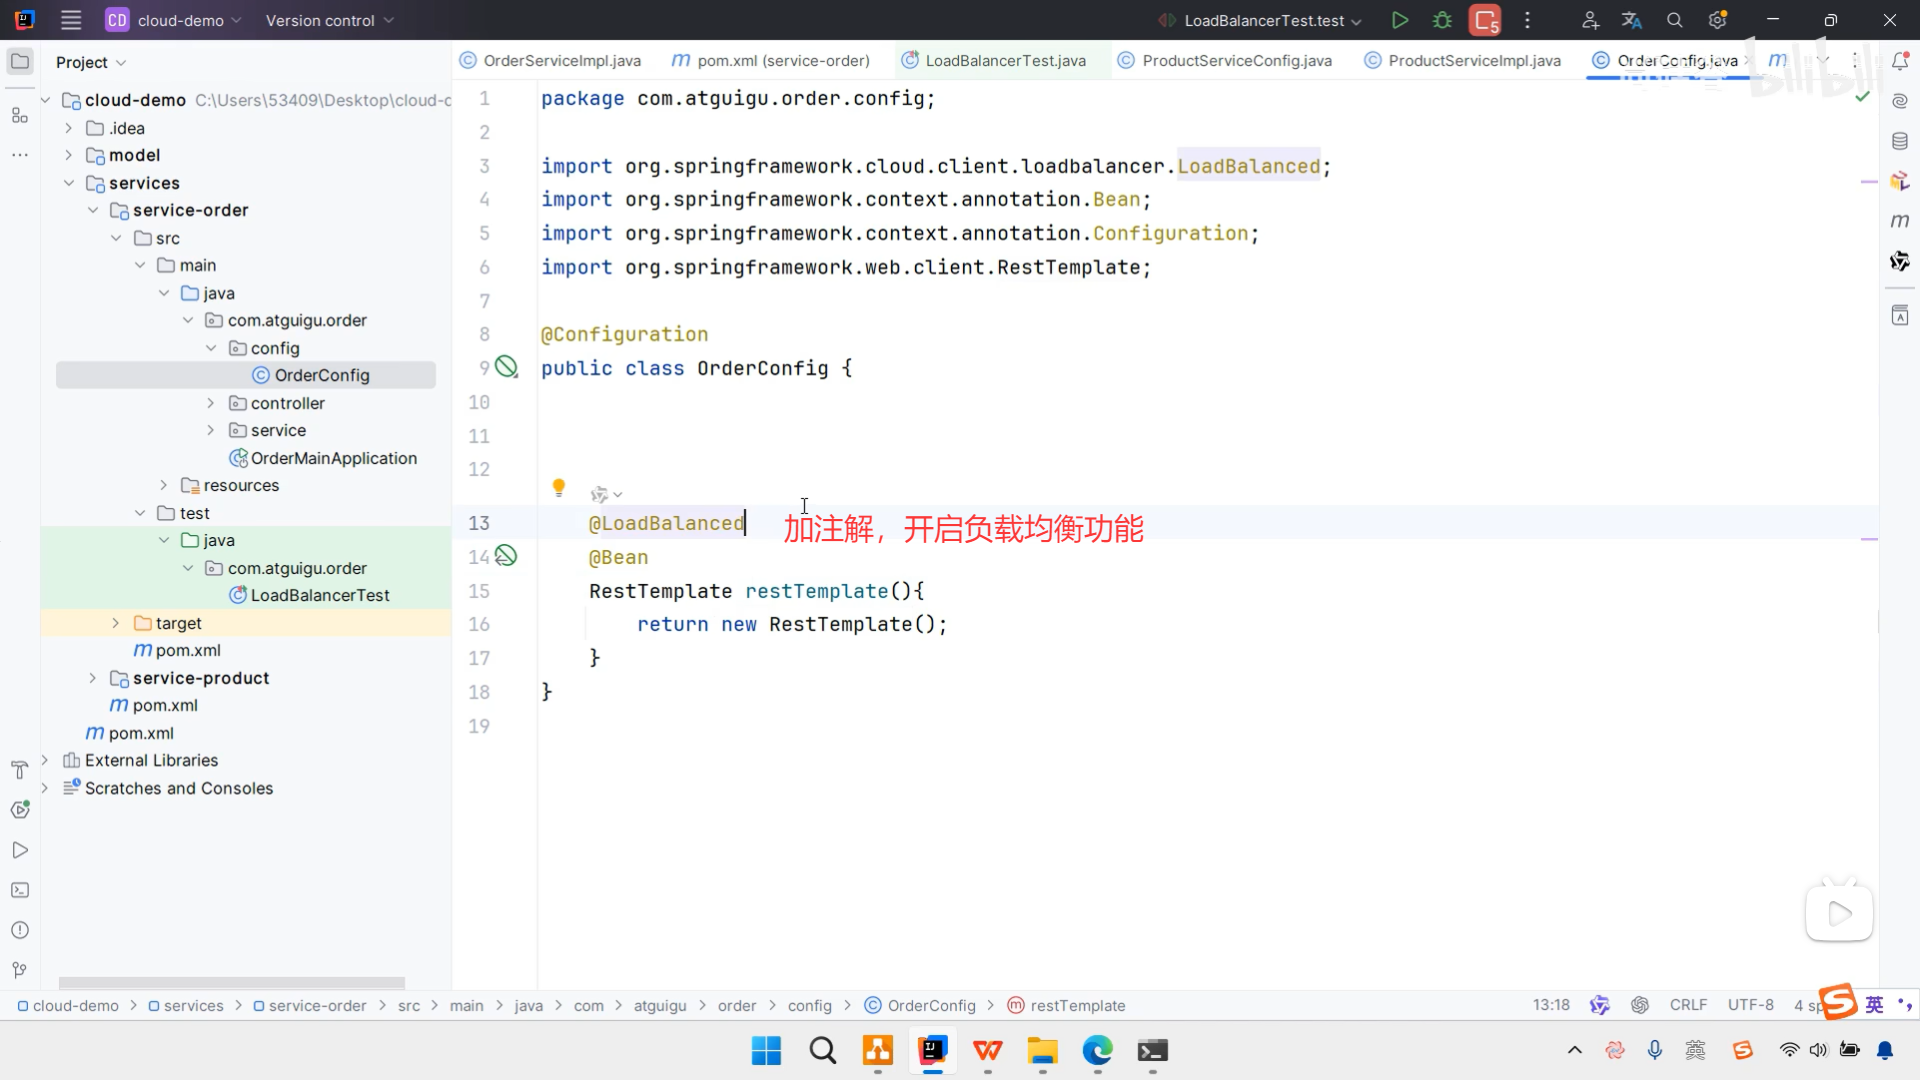Open the Maven tool window
Viewport: 1920px width, 1080px height.
click(x=1900, y=221)
